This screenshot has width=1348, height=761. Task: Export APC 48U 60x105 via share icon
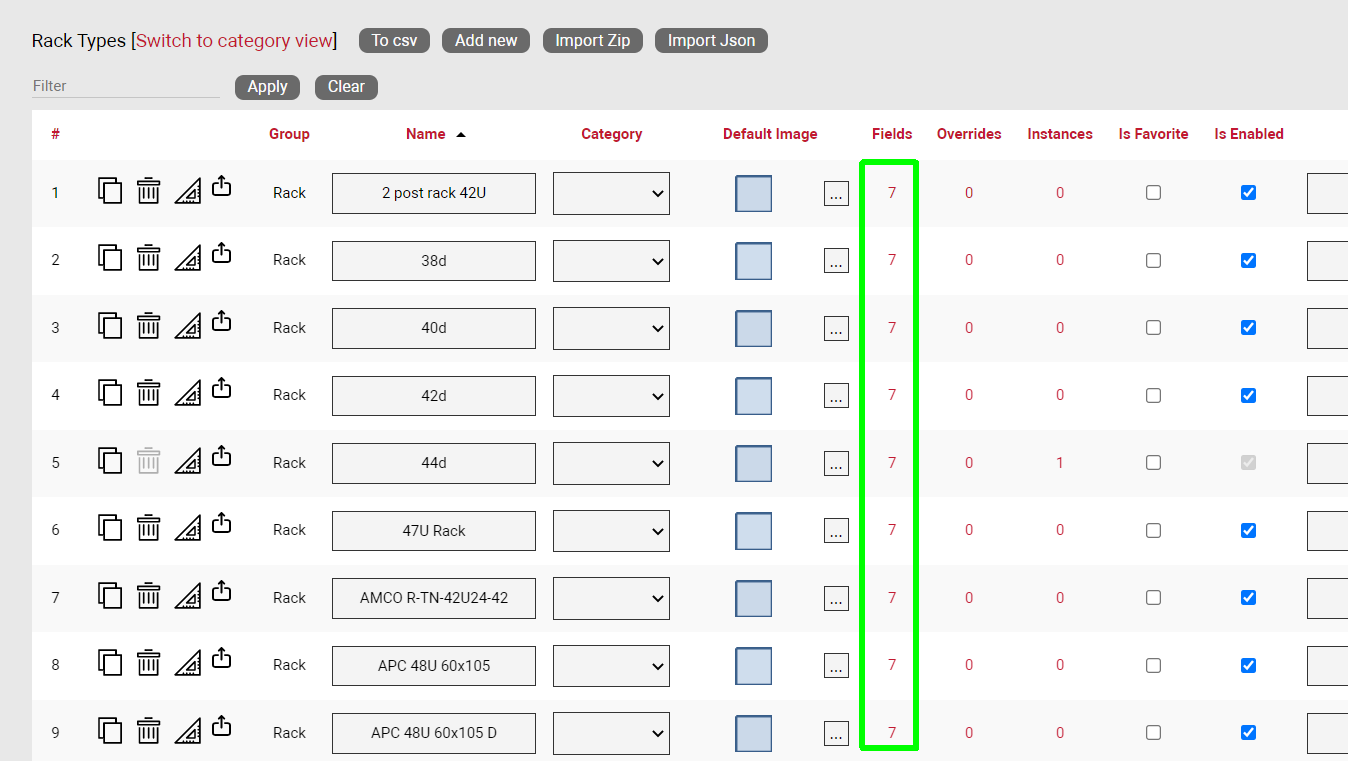pyautogui.click(x=222, y=659)
